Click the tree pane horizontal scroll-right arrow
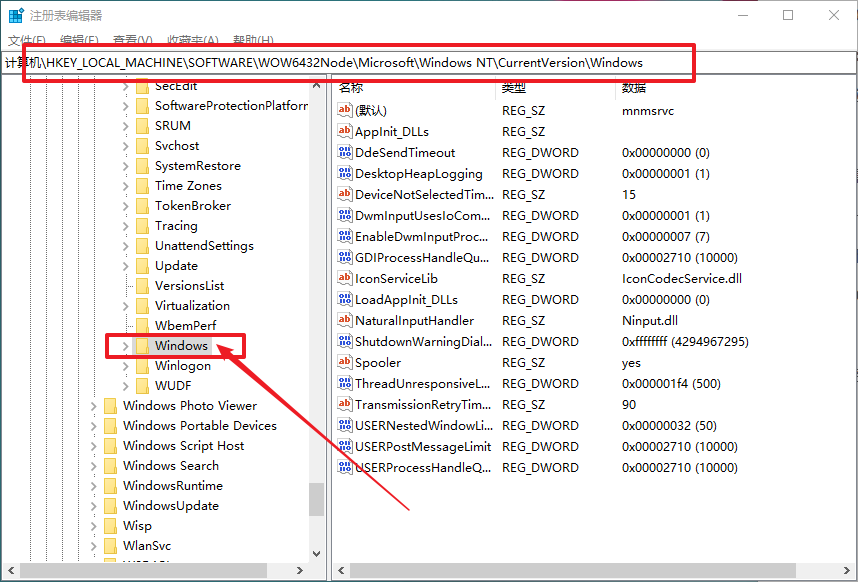This screenshot has width=858, height=582. [300, 571]
